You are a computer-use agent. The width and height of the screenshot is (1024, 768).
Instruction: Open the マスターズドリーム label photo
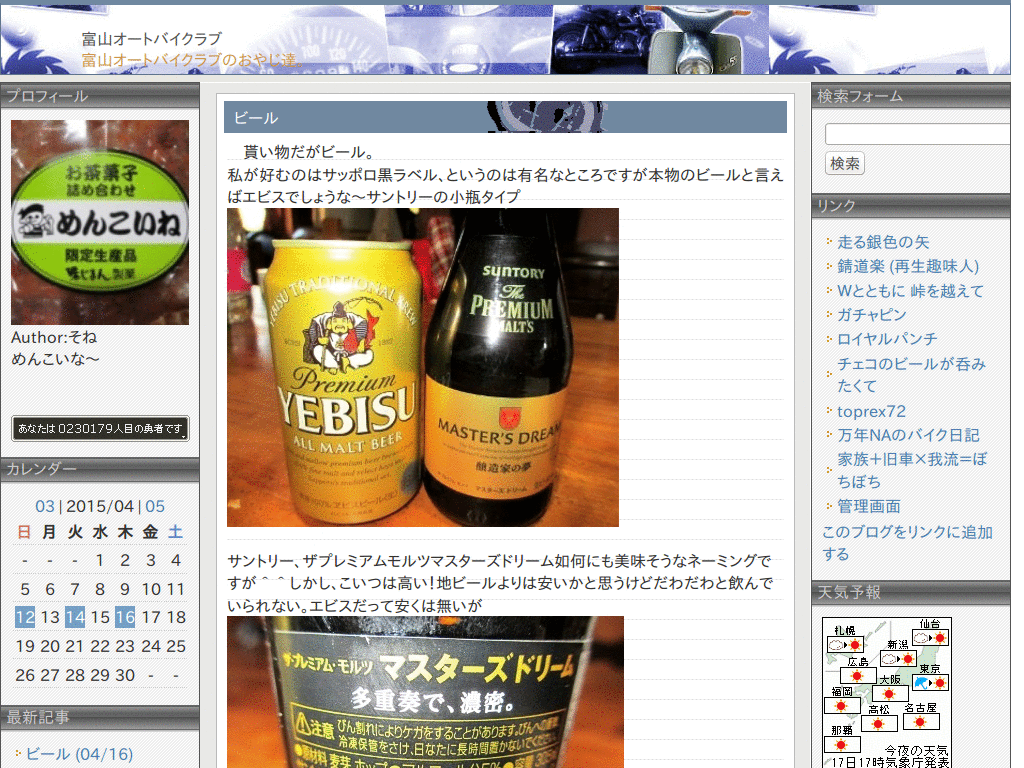pos(425,692)
